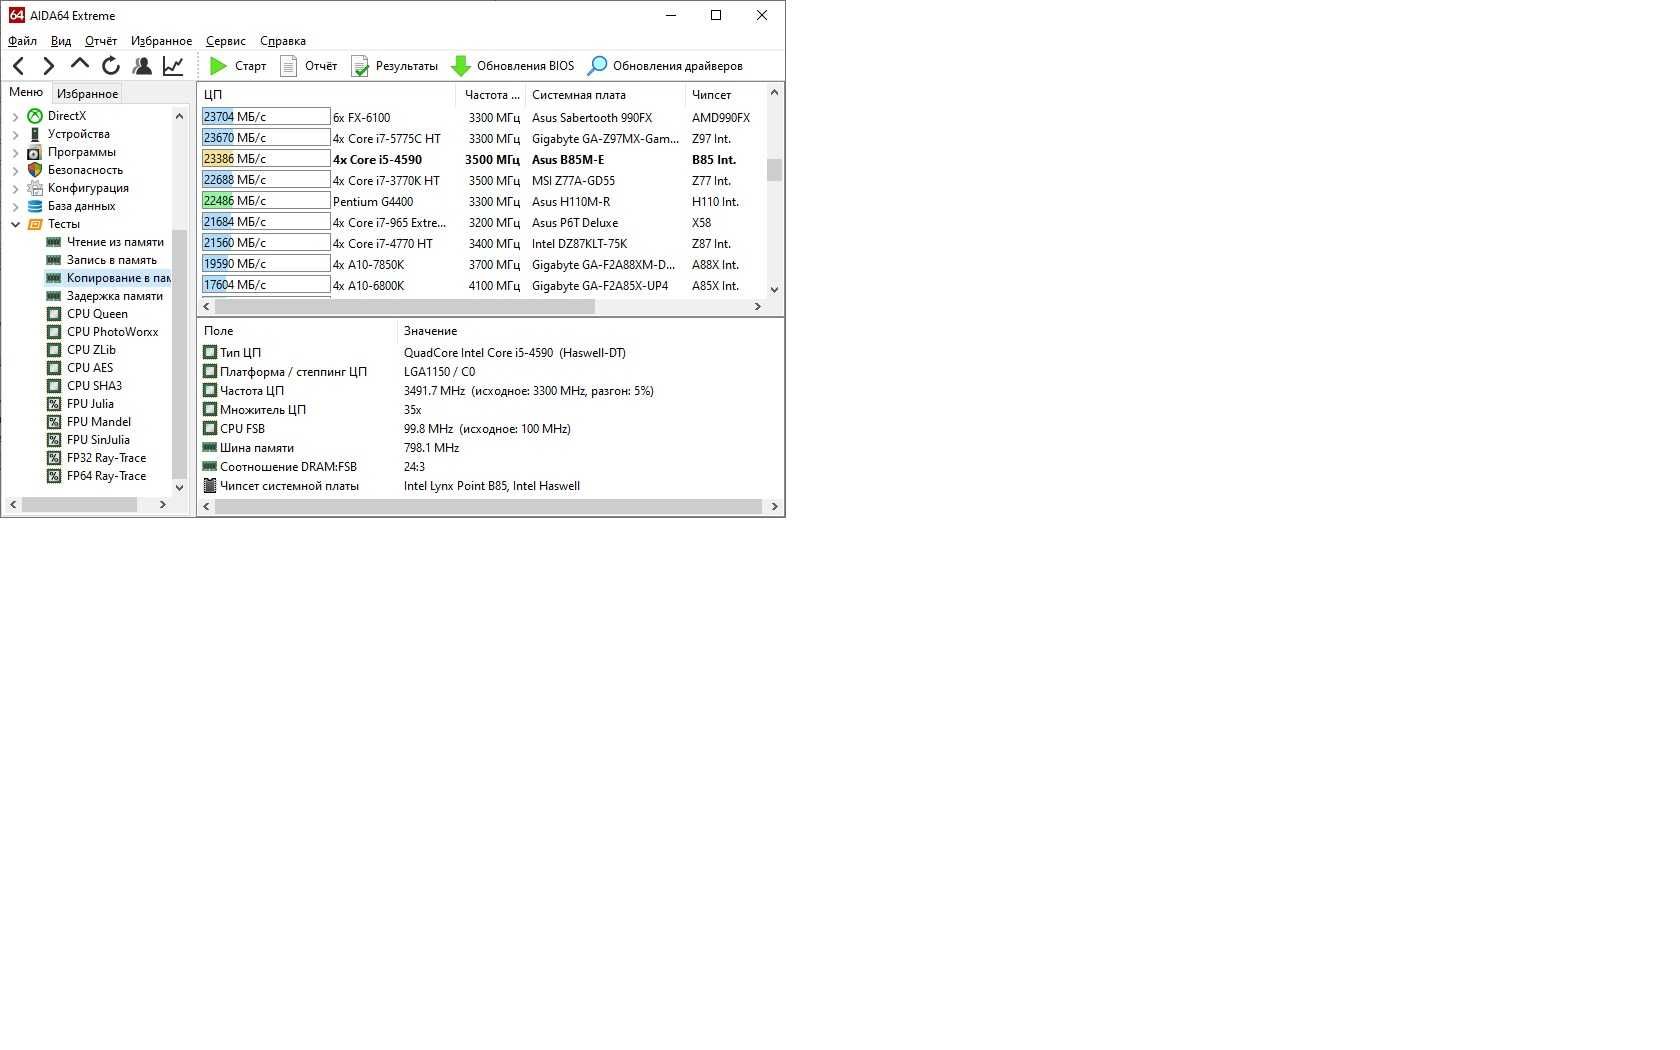The image size is (1680, 1050).
Task: Select Безопасность shield icon in tree
Action: click(x=35, y=170)
